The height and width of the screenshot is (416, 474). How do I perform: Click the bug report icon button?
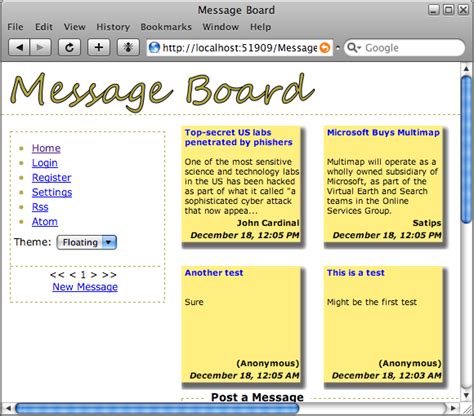pos(128,47)
